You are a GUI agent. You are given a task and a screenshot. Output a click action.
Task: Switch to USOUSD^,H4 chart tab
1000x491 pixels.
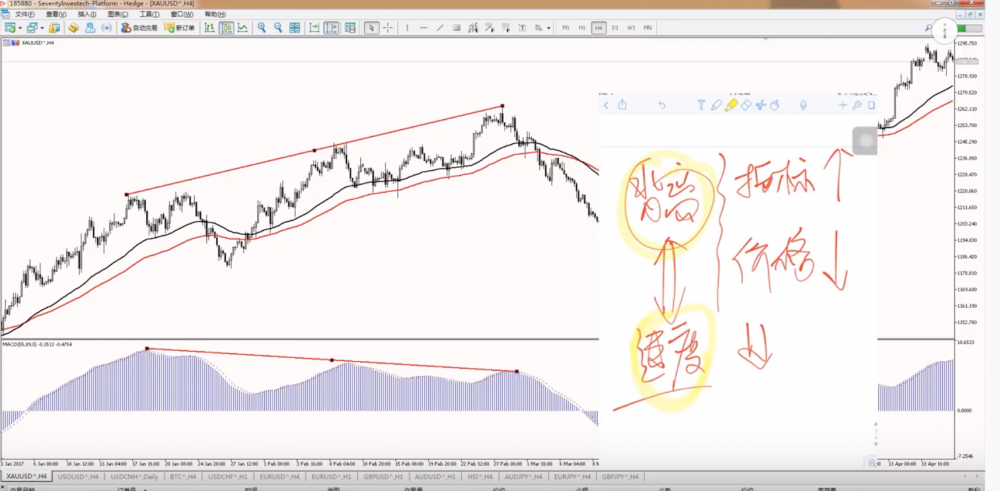pos(78,476)
